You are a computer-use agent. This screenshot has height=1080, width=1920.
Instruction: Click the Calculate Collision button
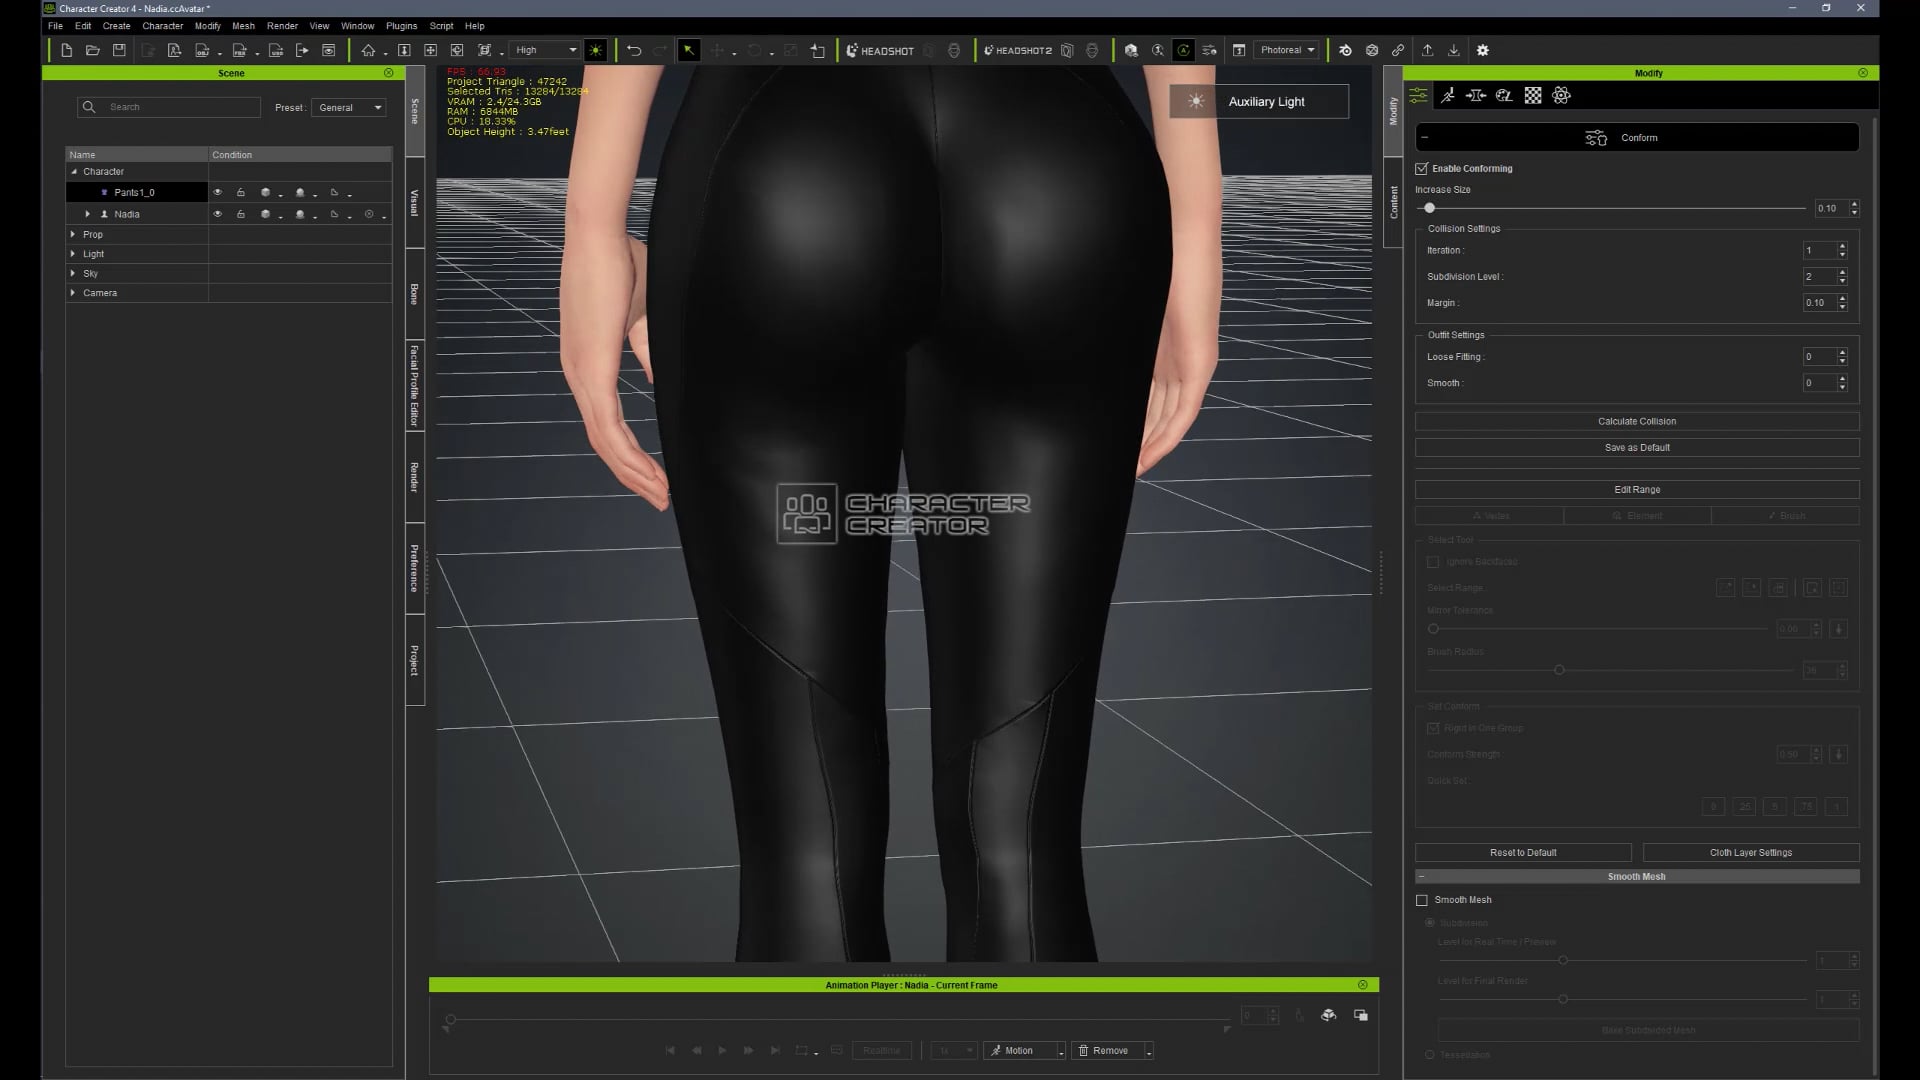(1636, 421)
